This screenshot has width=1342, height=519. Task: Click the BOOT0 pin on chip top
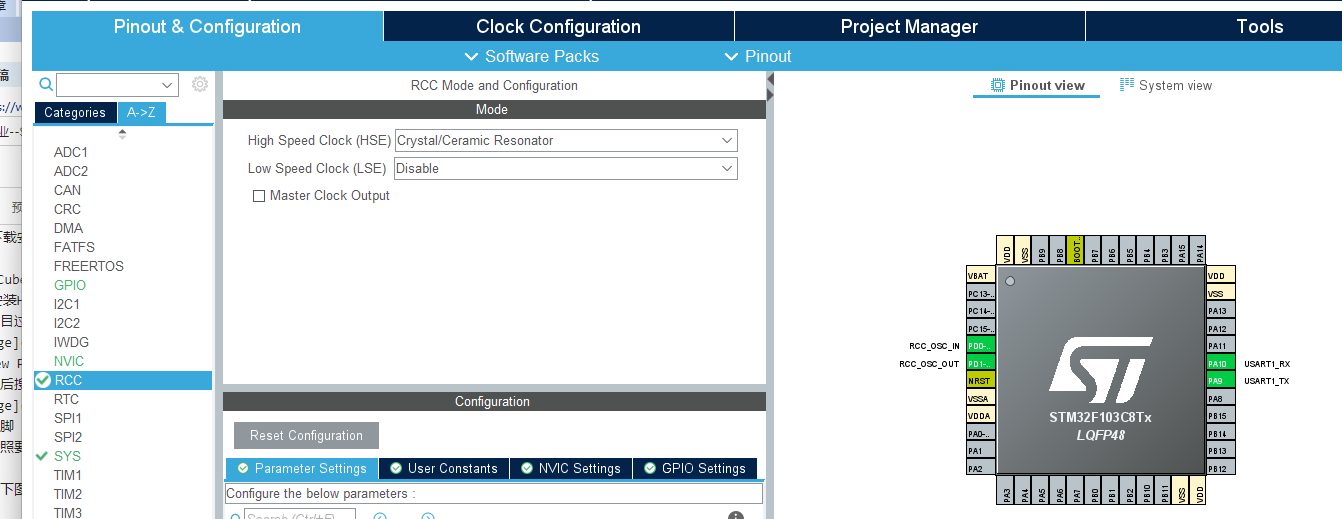(1075, 250)
